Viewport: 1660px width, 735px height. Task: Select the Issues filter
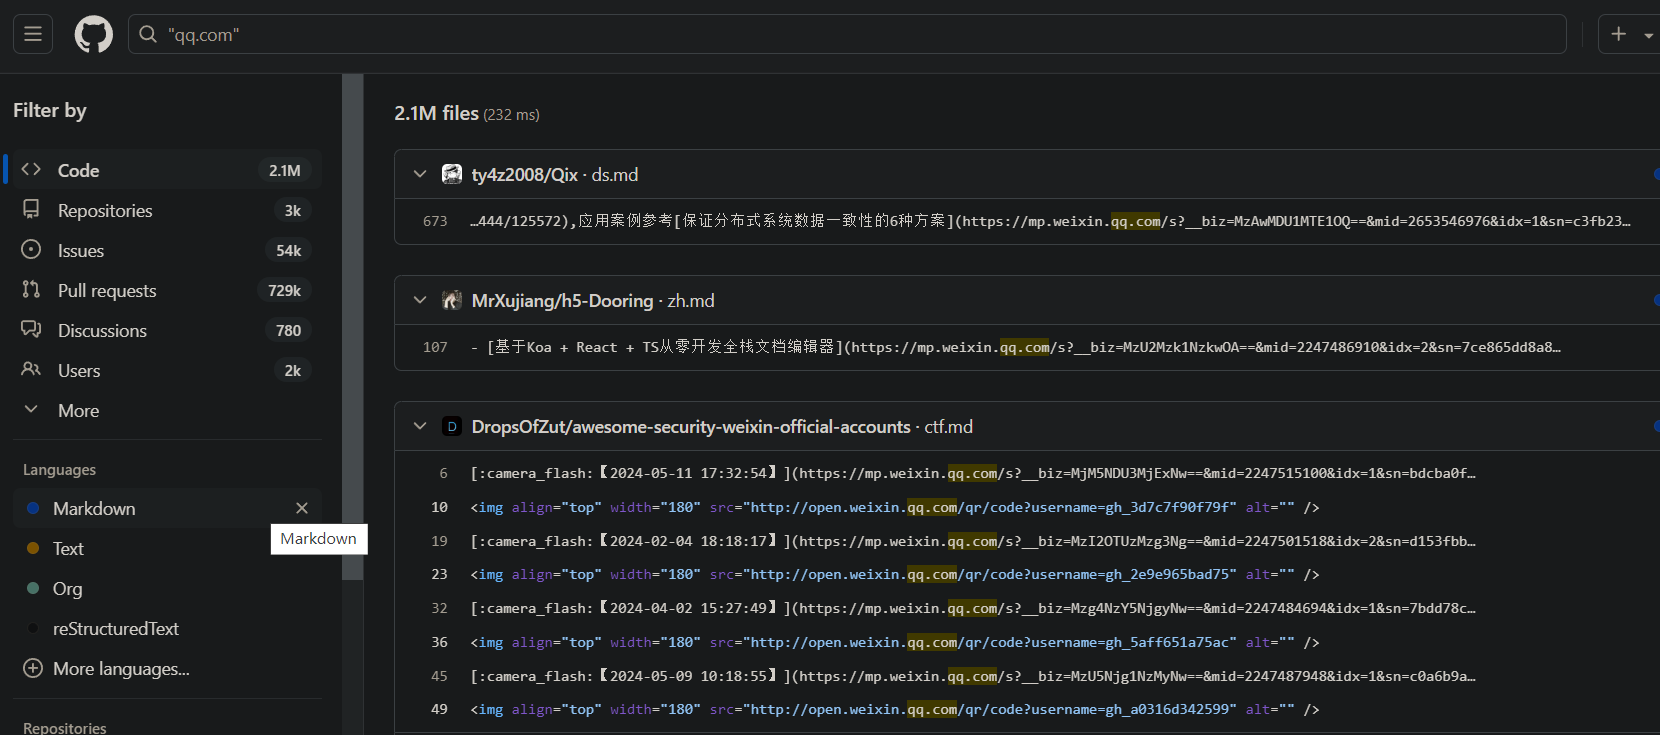(x=165, y=250)
